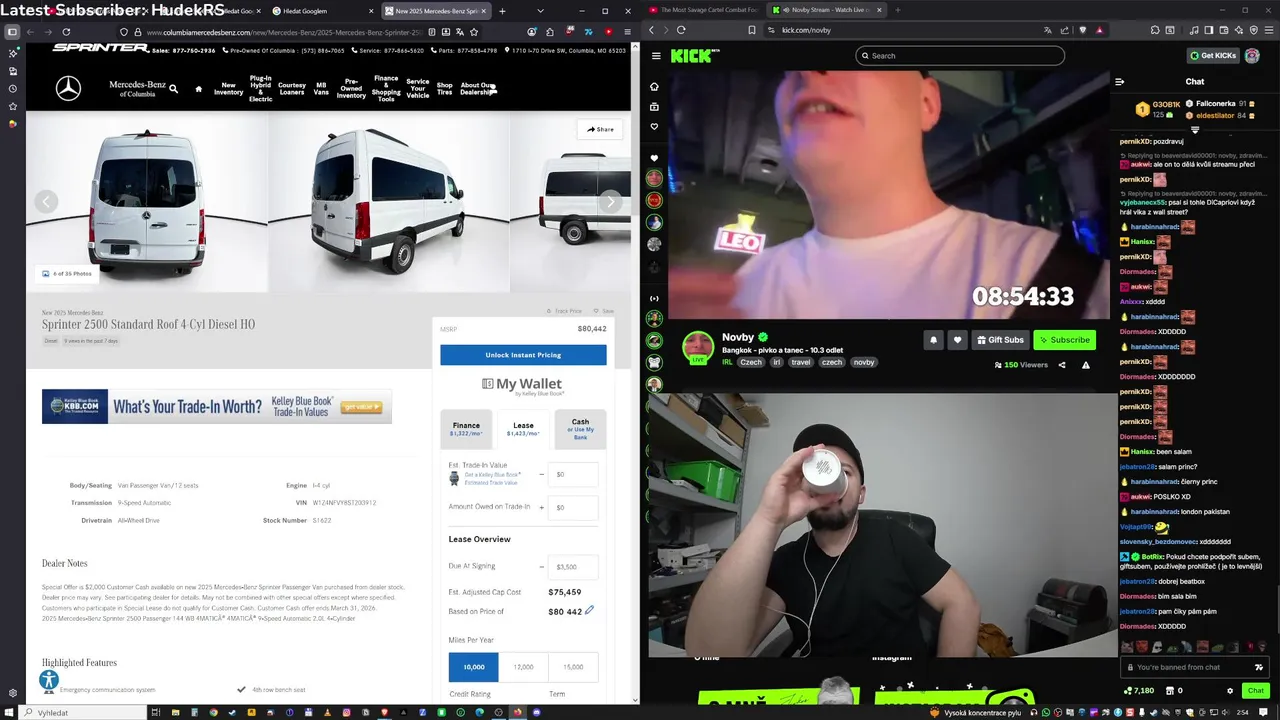Screen dimensions: 1280x720
Task: Click Get KICKs button
Action: pyautogui.click(x=1213, y=56)
